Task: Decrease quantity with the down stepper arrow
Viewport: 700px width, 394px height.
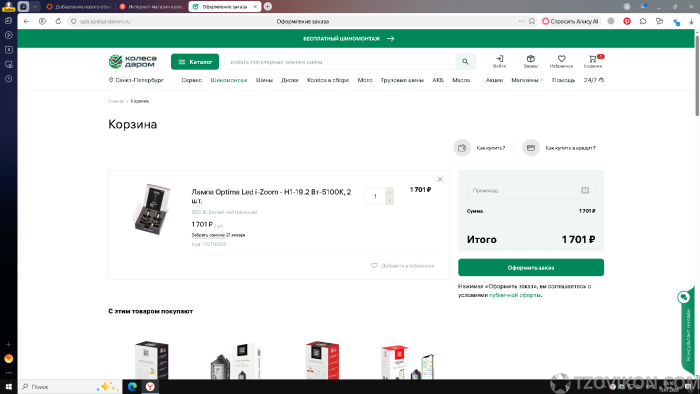Action: coord(389,200)
